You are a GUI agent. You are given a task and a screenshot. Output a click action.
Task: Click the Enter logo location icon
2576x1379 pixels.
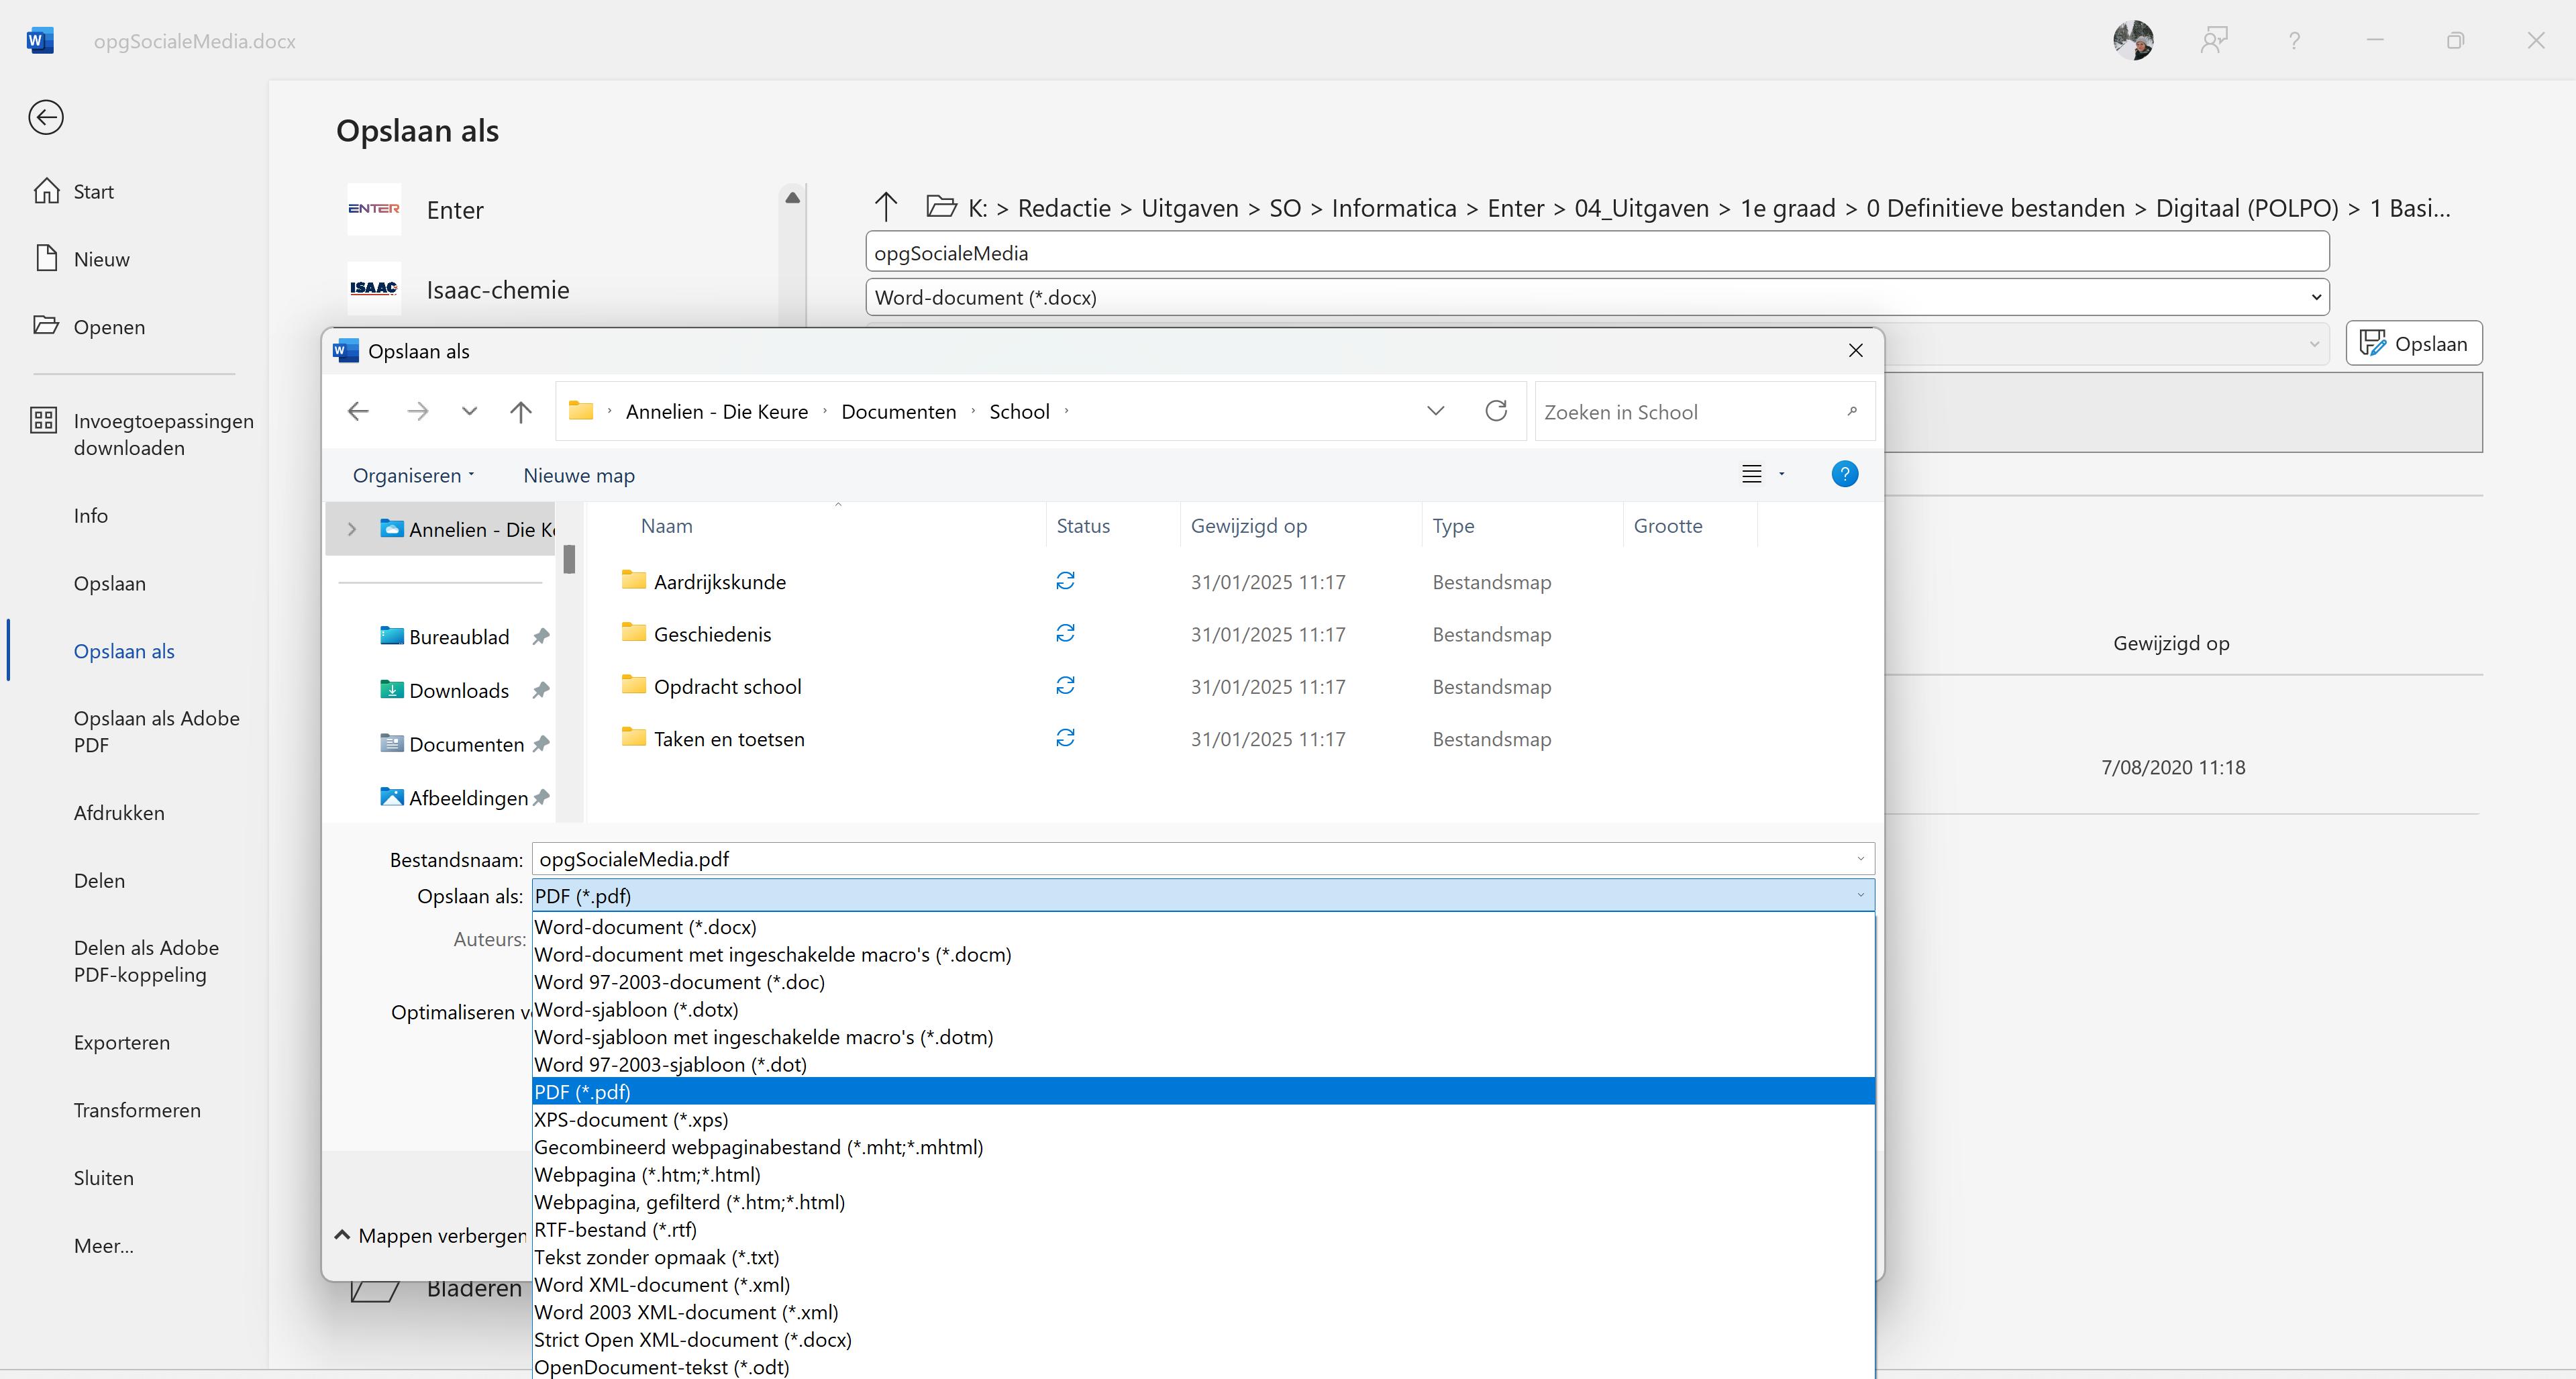point(374,209)
